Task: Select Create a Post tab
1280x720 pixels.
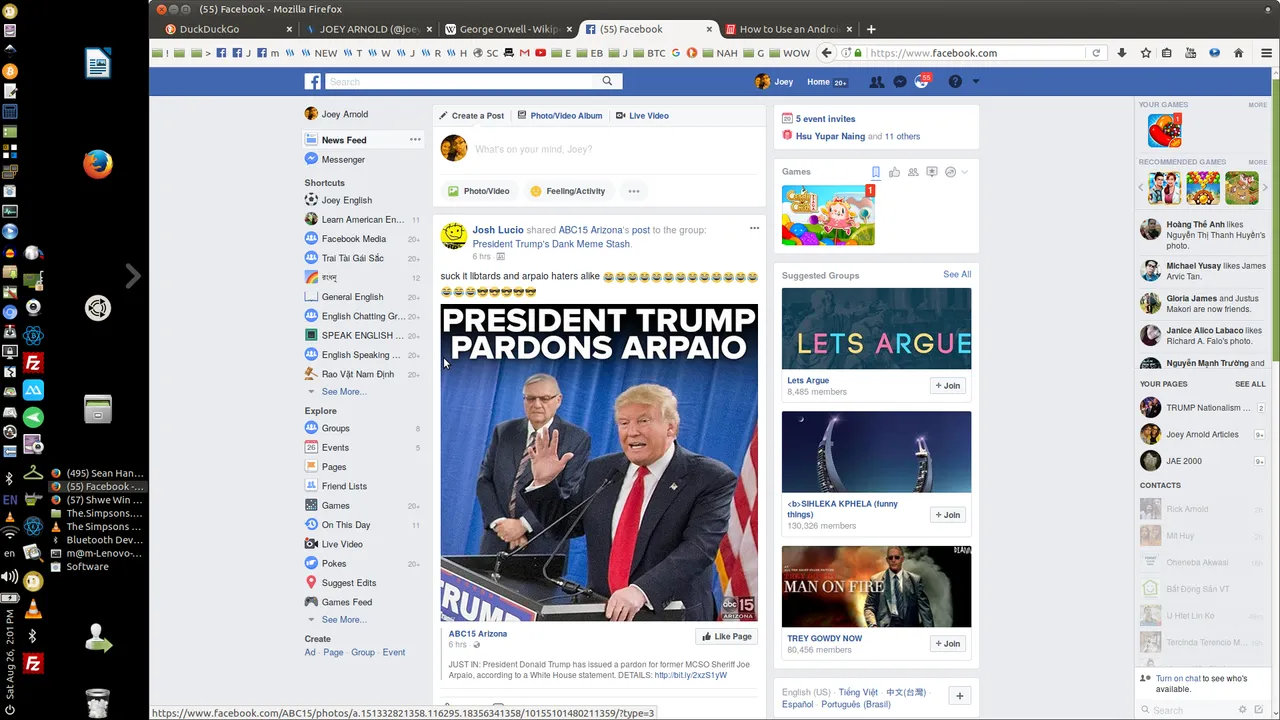Action: tap(471, 116)
